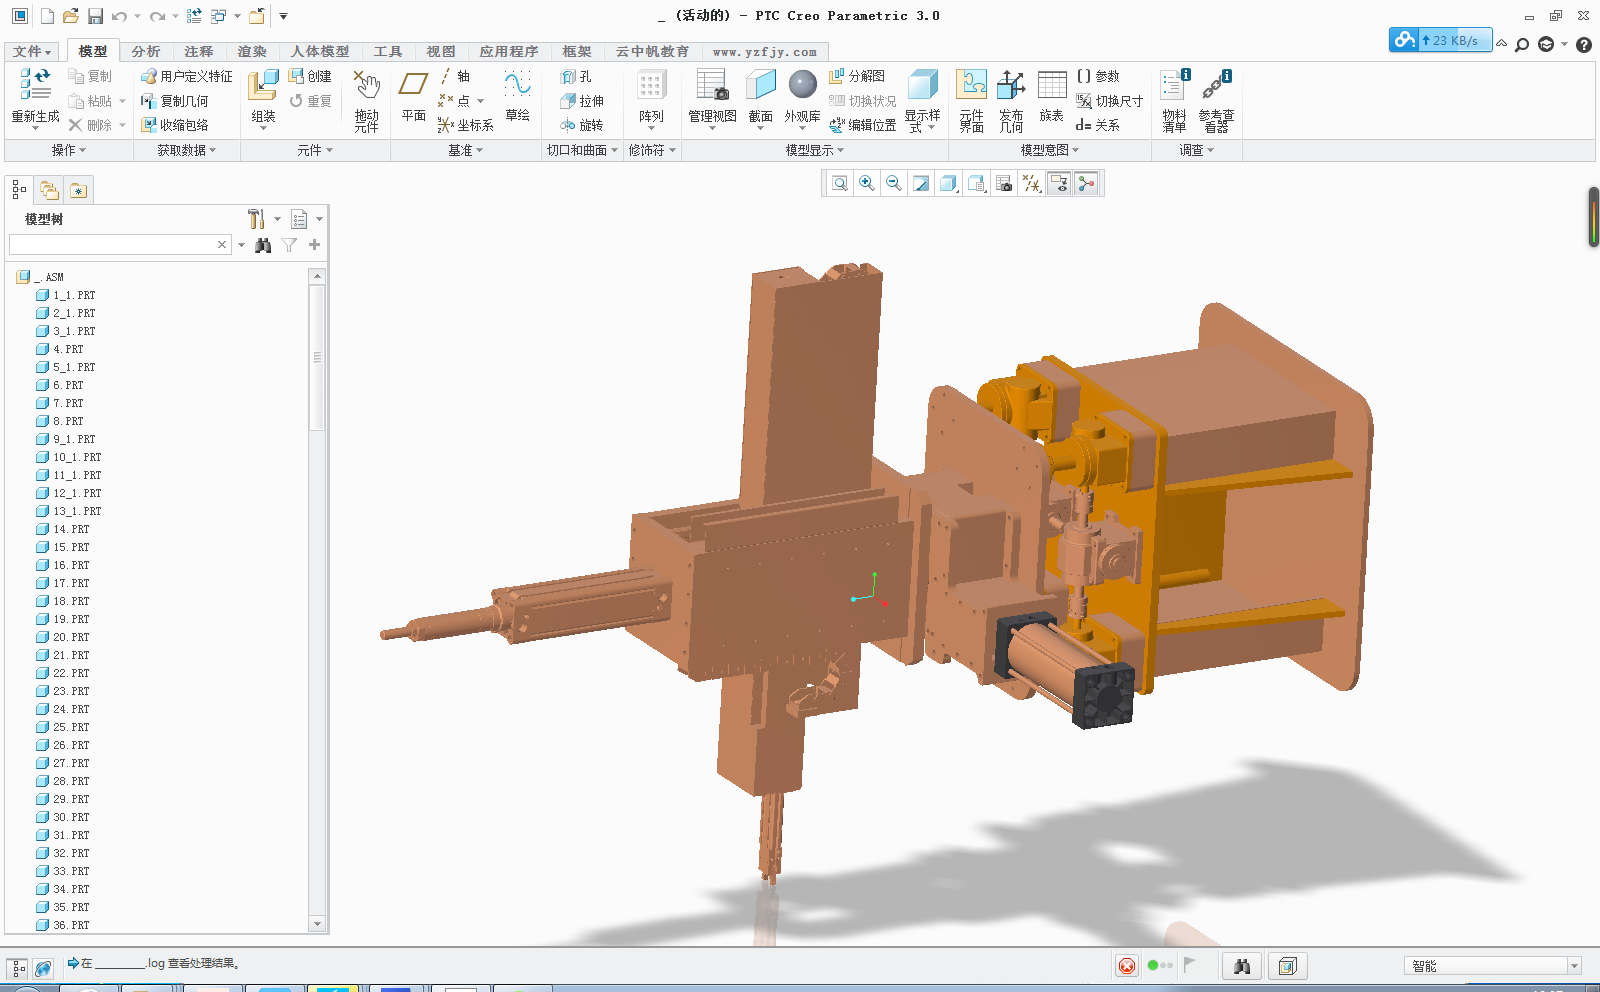This screenshot has width=1600, height=992.
Task: Expand the 模型意图 (Model Intent) group
Action: pos(1049,150)
